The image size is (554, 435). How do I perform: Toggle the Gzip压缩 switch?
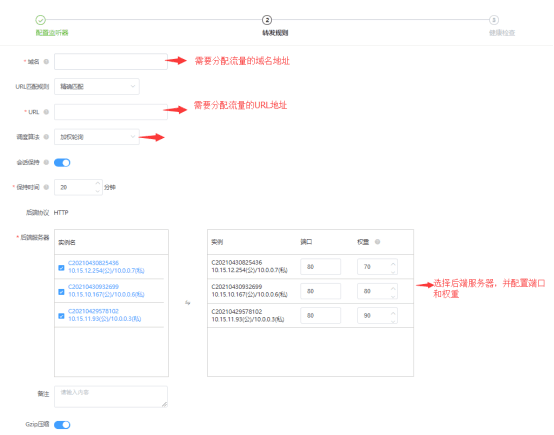point(62,425)
